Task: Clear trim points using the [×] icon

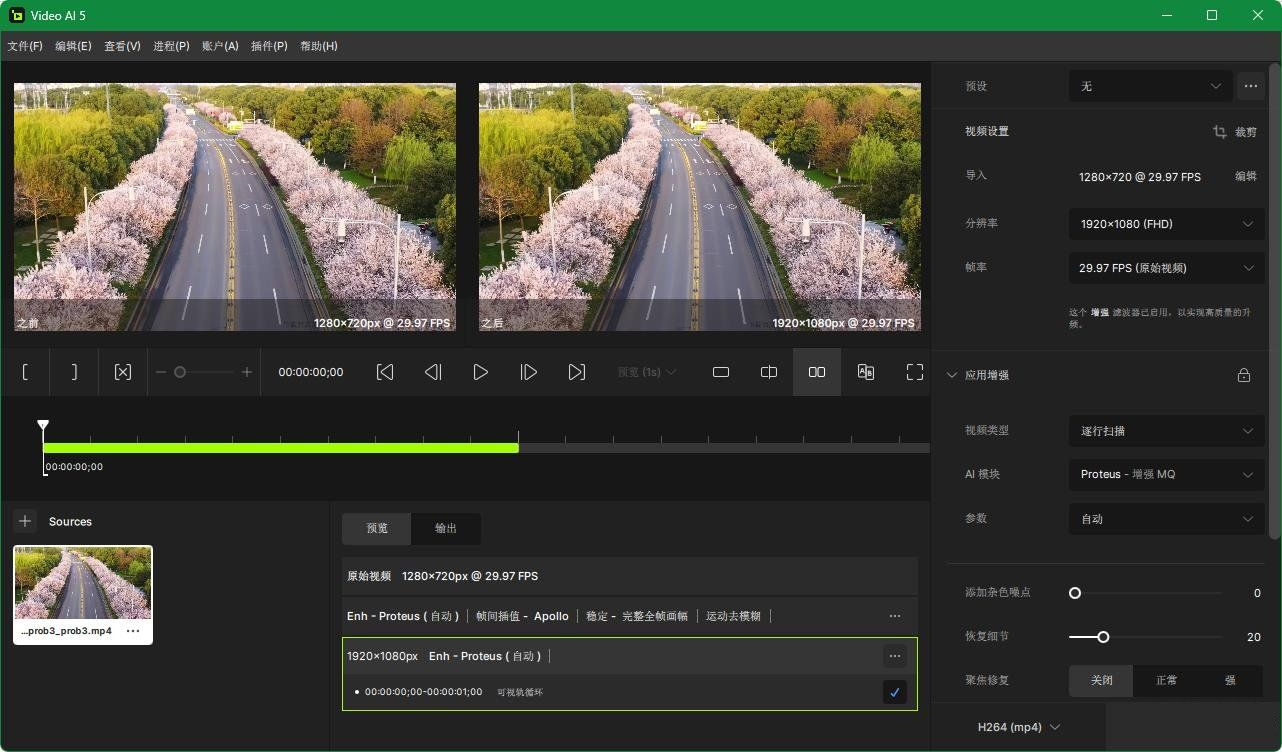Action: coord(122,372)
